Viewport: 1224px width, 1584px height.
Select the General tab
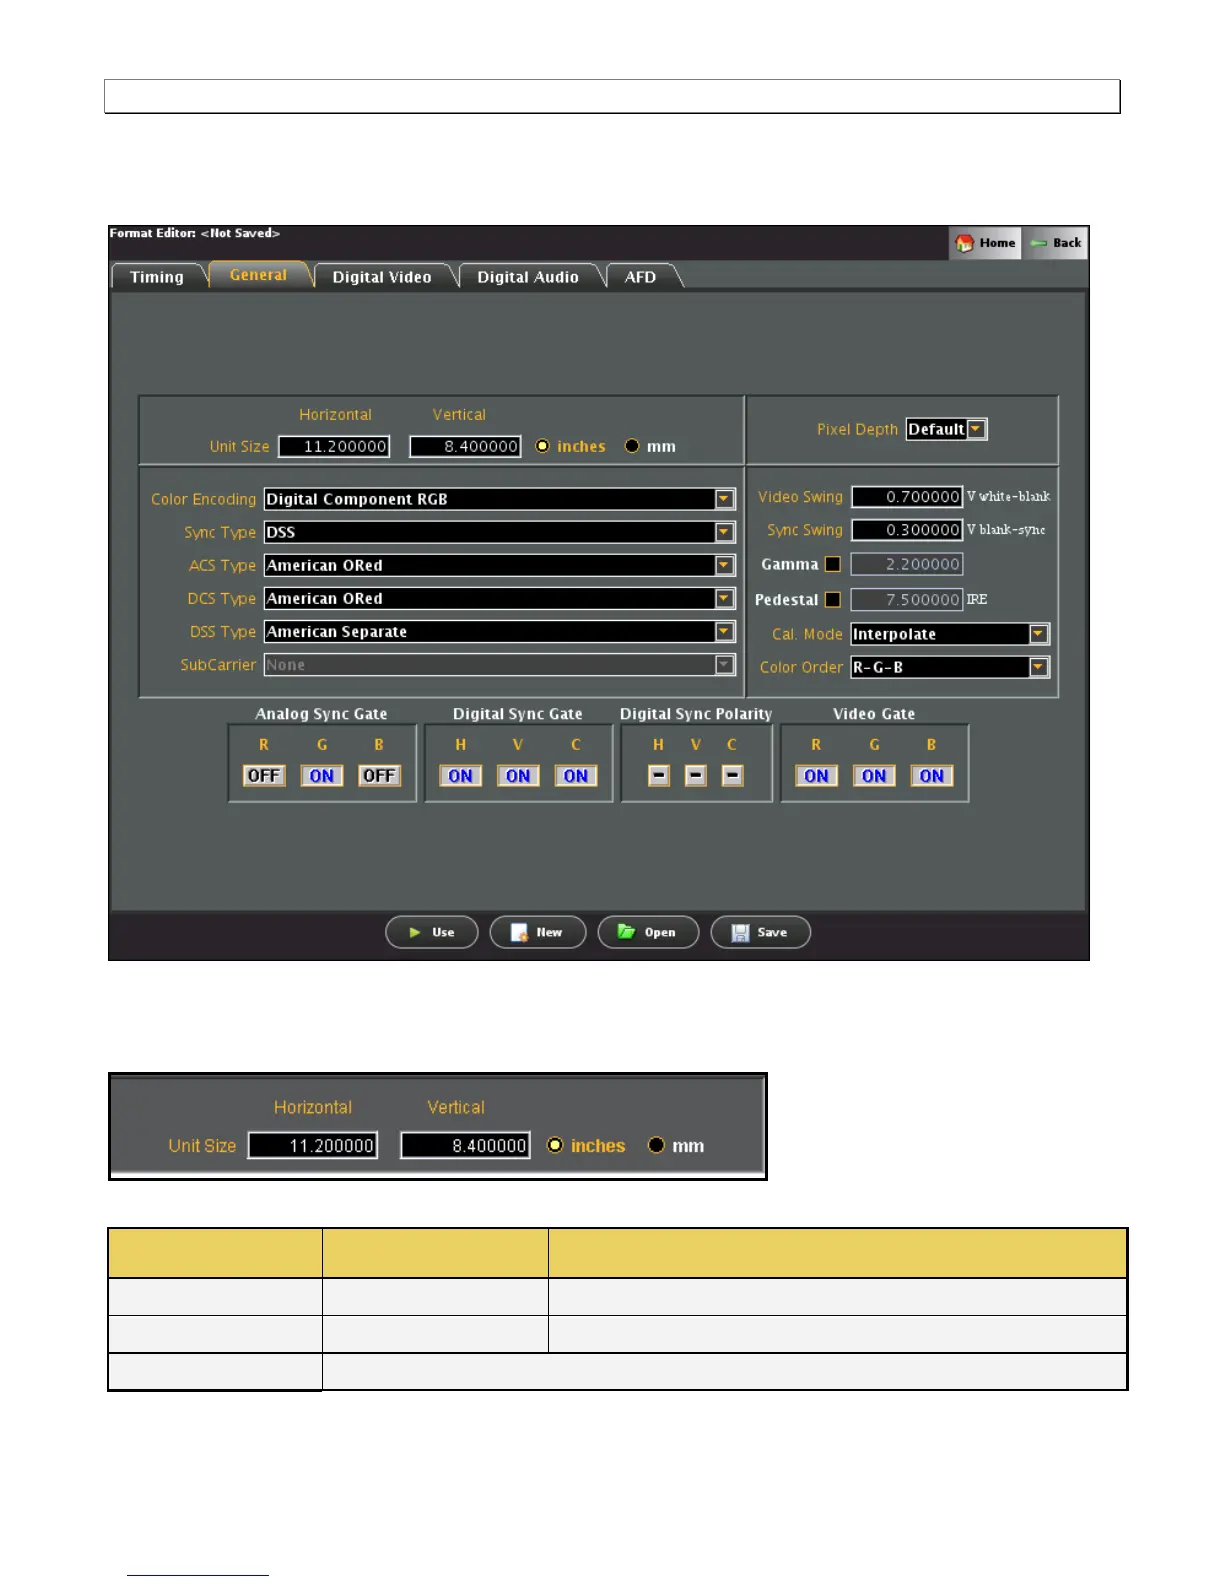[258, 275]
